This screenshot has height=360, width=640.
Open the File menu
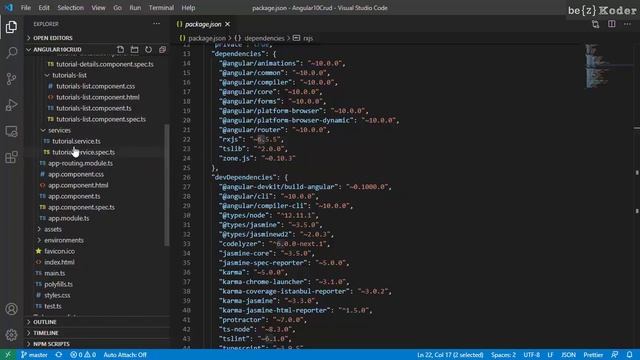pyautogui.click(x=26, y=8)
